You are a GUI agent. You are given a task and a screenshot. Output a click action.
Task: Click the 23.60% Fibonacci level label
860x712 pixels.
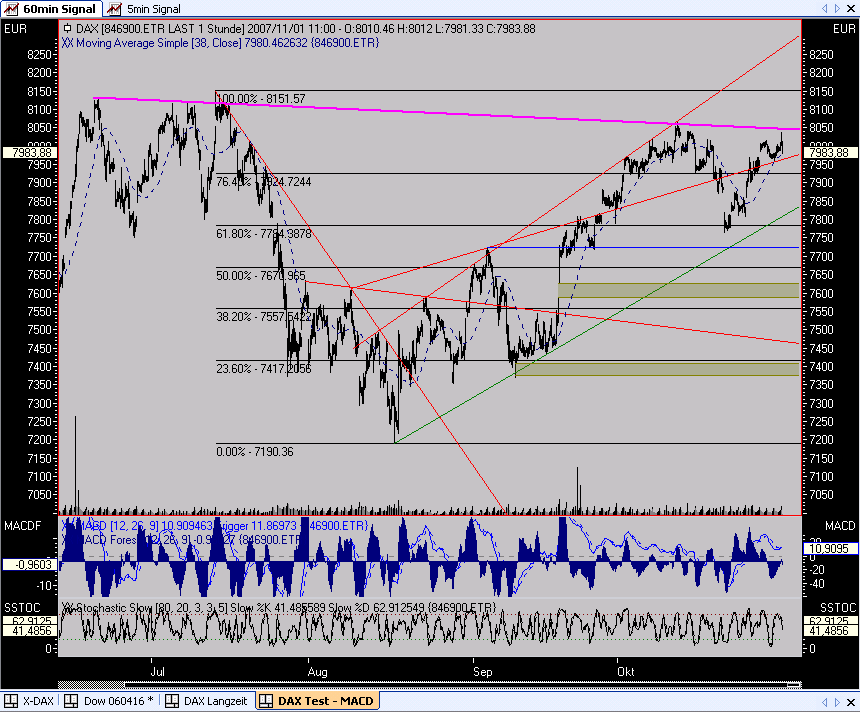(263, 369)
